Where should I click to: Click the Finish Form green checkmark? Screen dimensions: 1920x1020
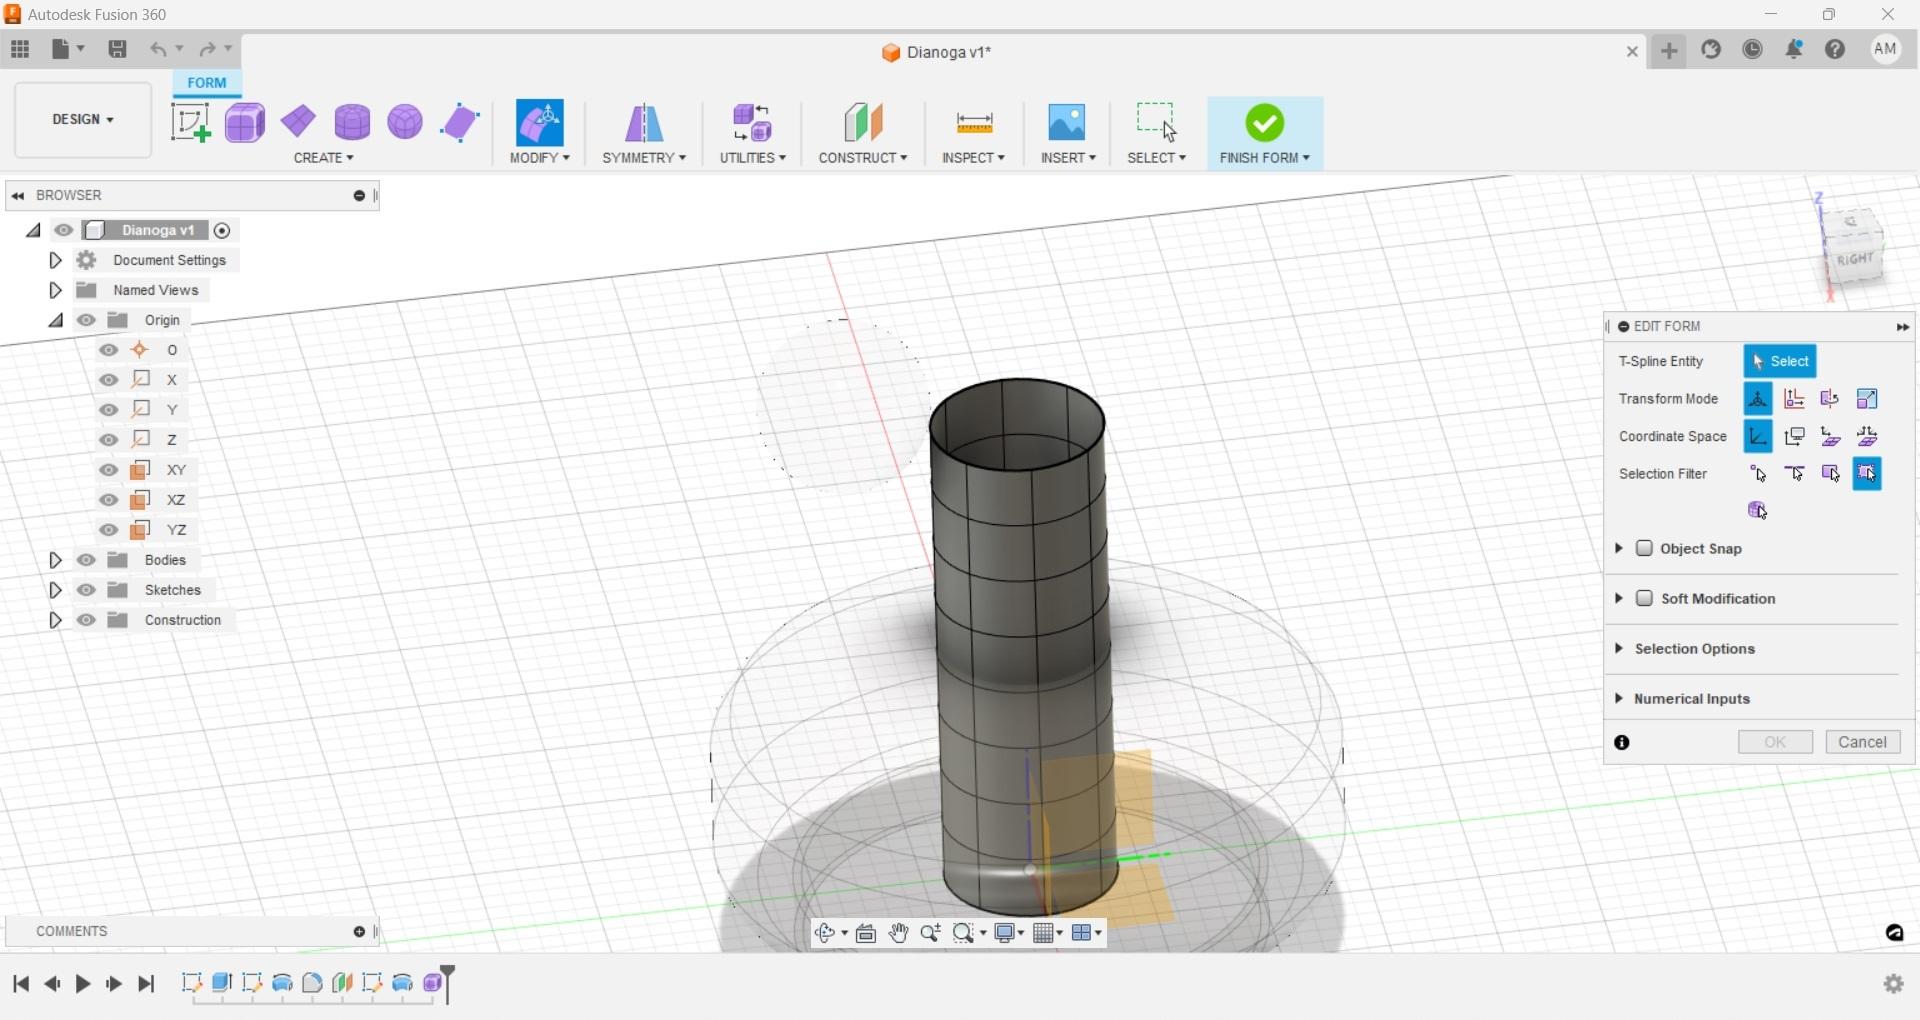point(1265,123)
